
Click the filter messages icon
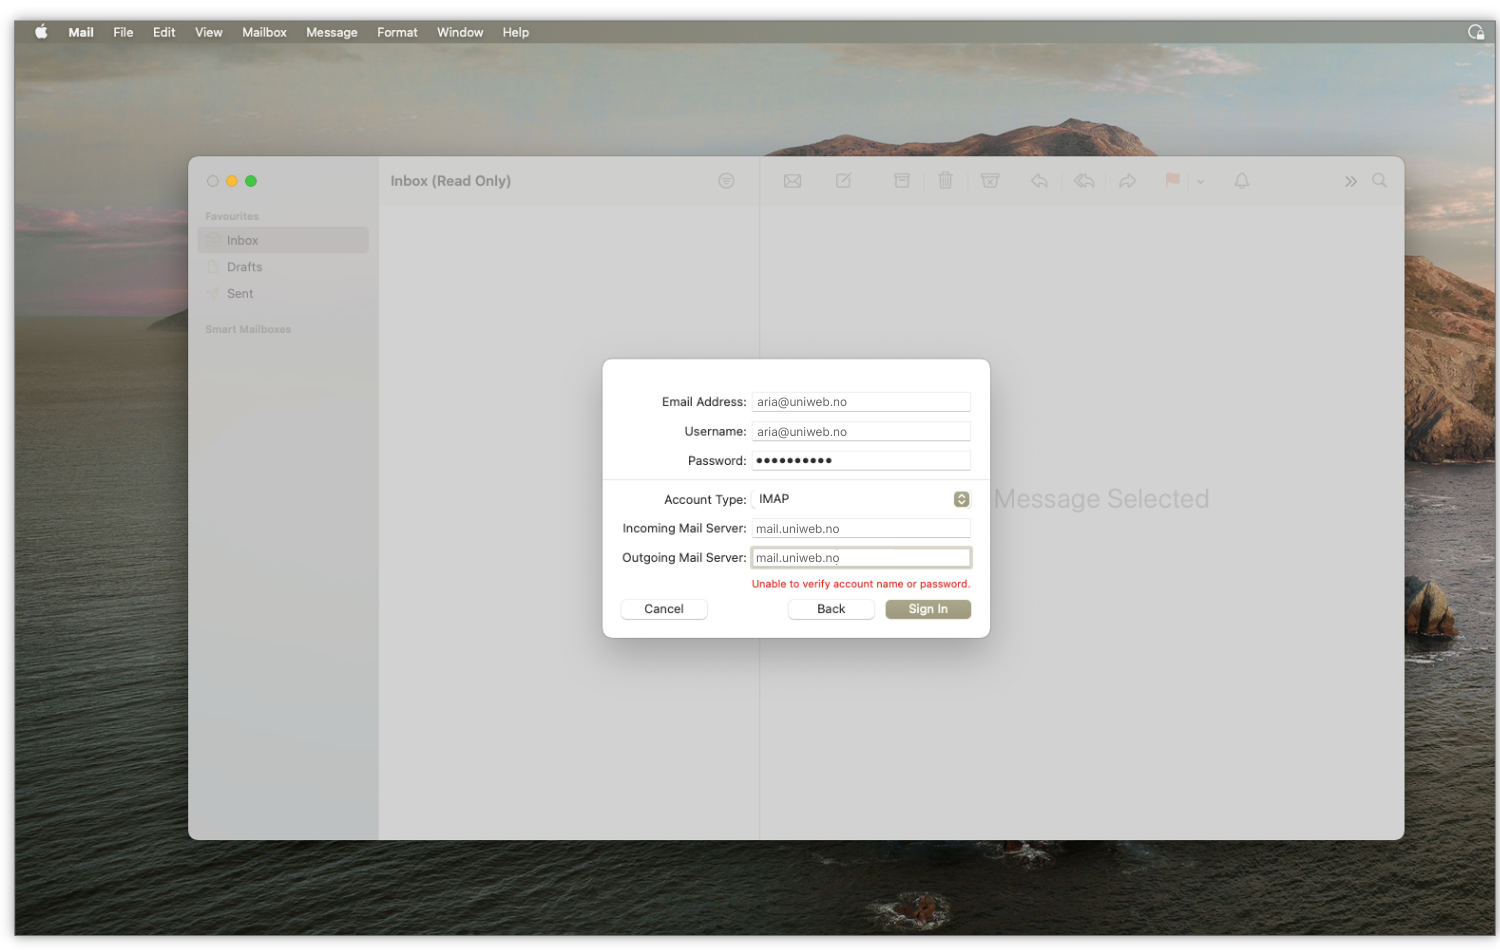726,181
